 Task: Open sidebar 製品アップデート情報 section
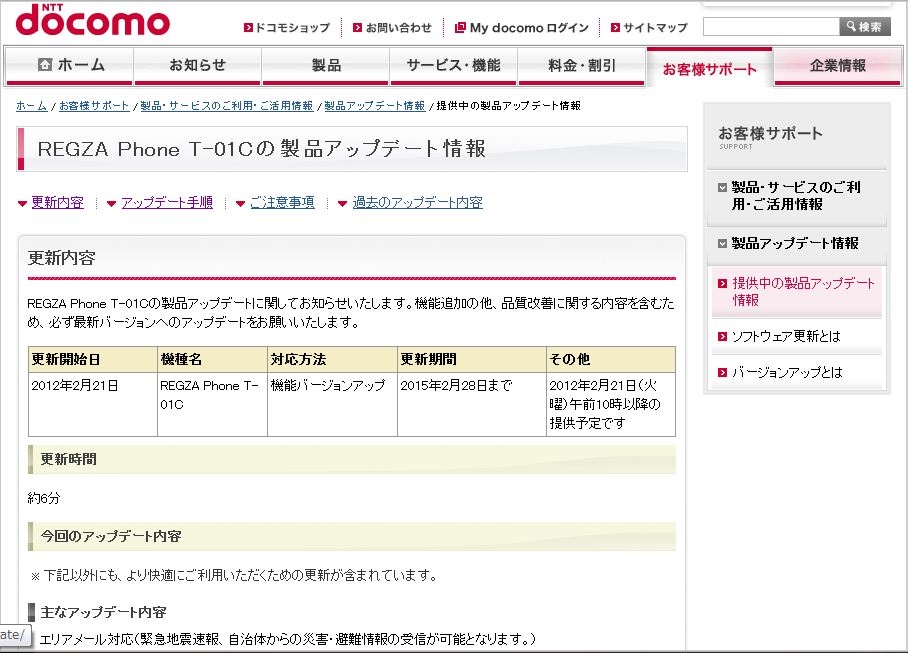click(x=796, y=243)
